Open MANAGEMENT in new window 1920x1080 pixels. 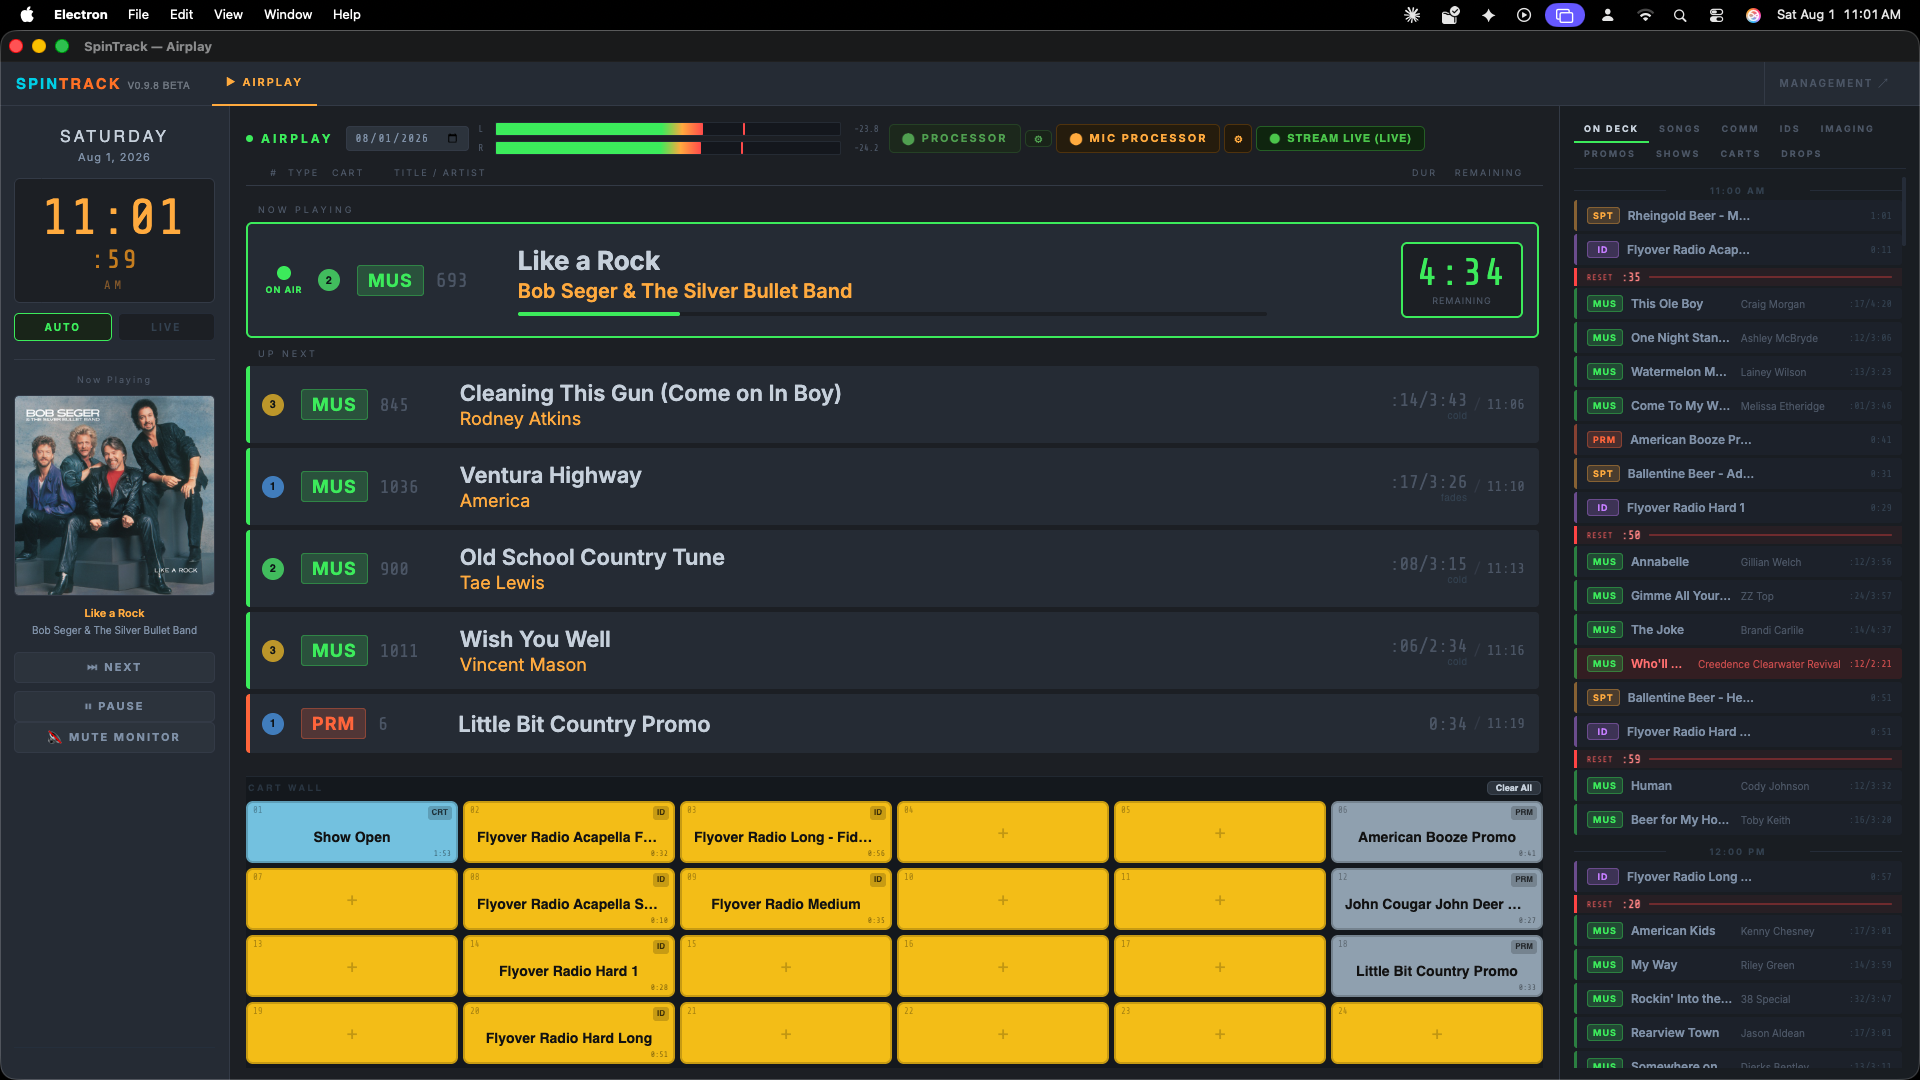click(1833, 84)
